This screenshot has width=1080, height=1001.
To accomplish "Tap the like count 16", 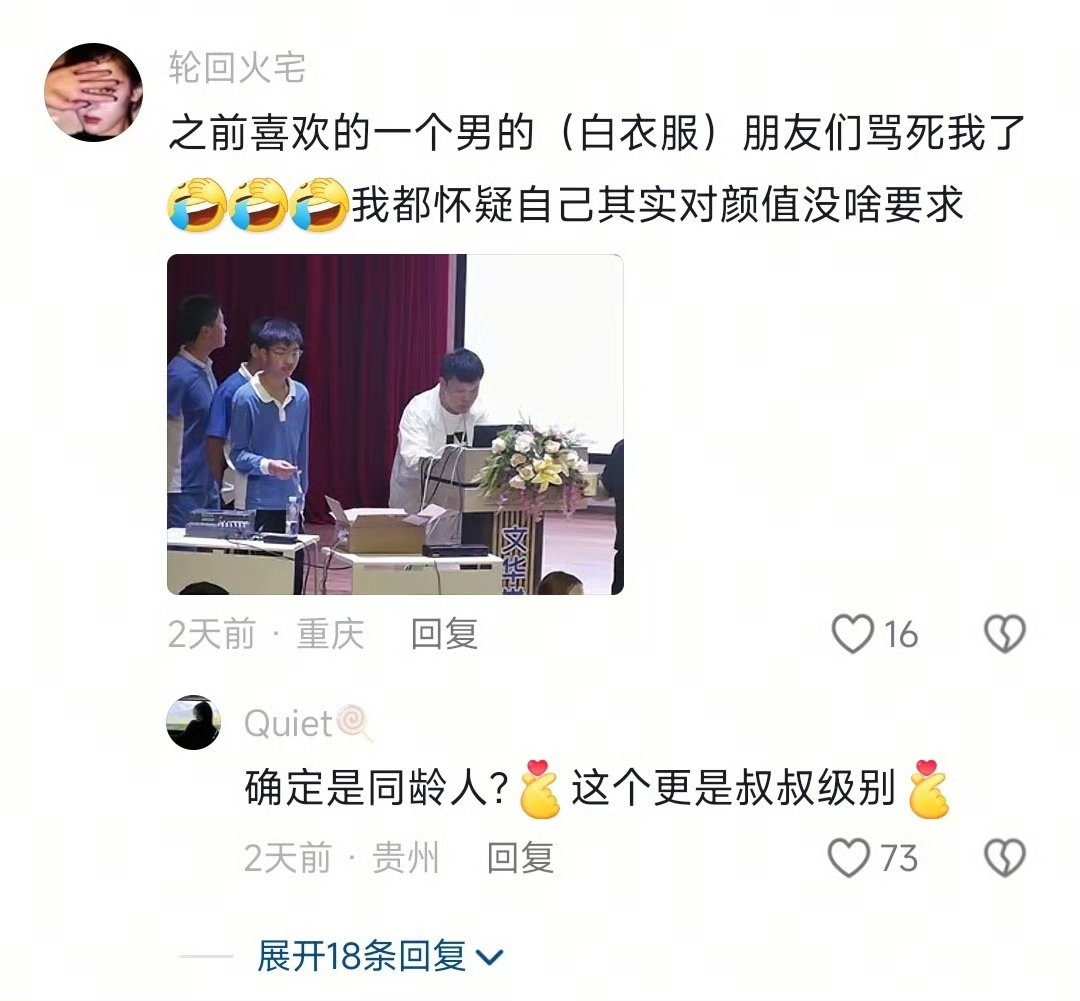I will (x=900, y=634).
